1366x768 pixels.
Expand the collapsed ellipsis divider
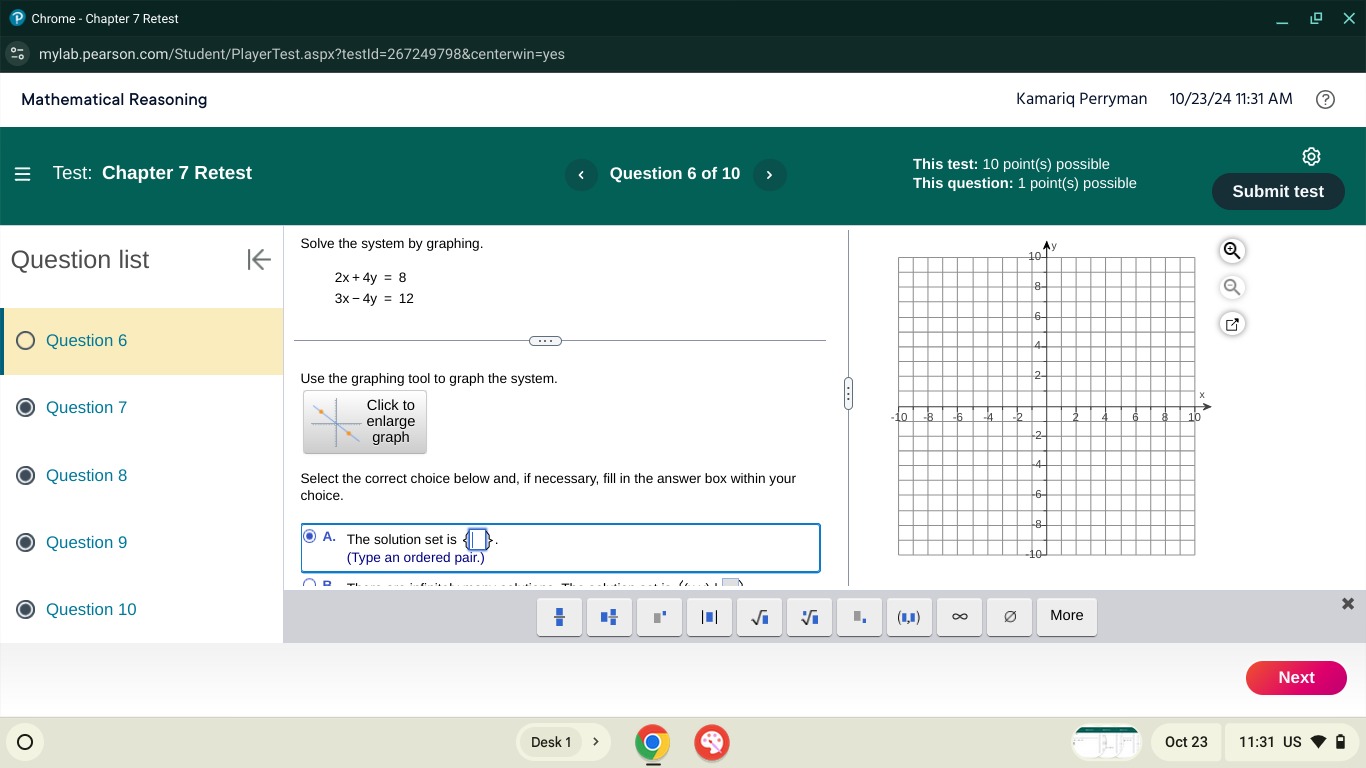545,341
